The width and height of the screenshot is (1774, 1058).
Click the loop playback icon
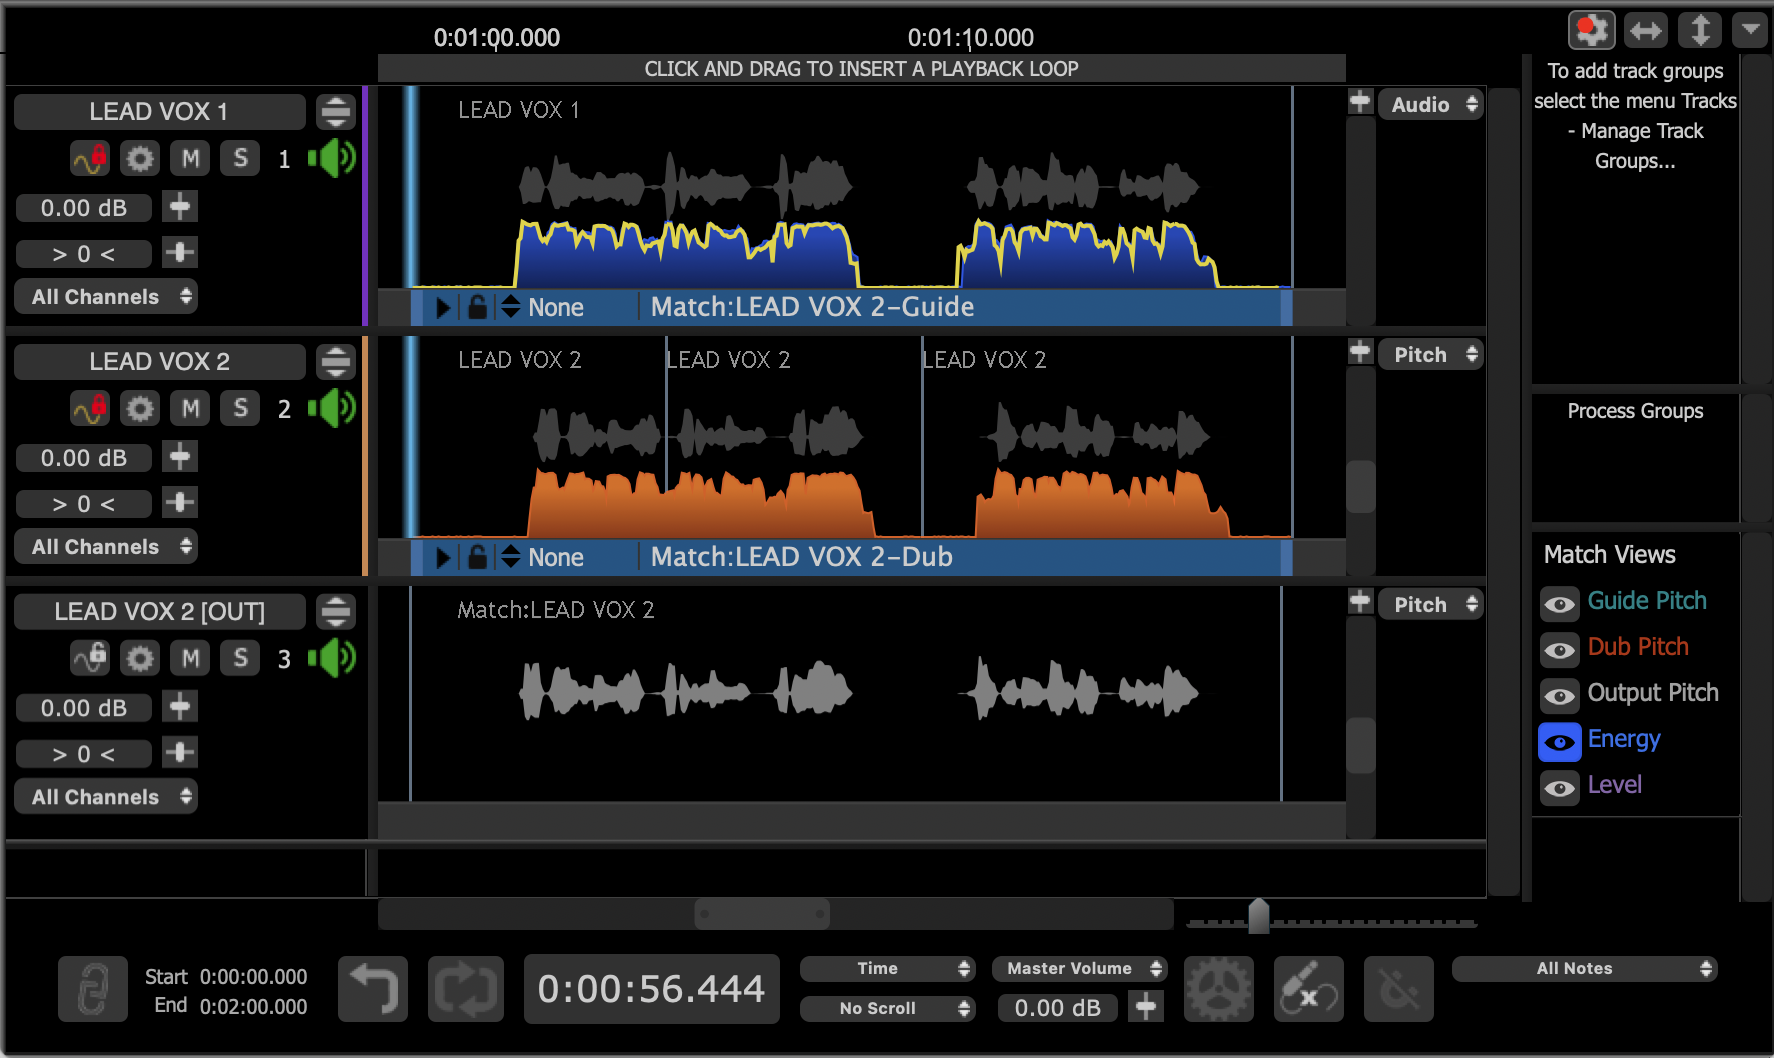tap(465, 989)
